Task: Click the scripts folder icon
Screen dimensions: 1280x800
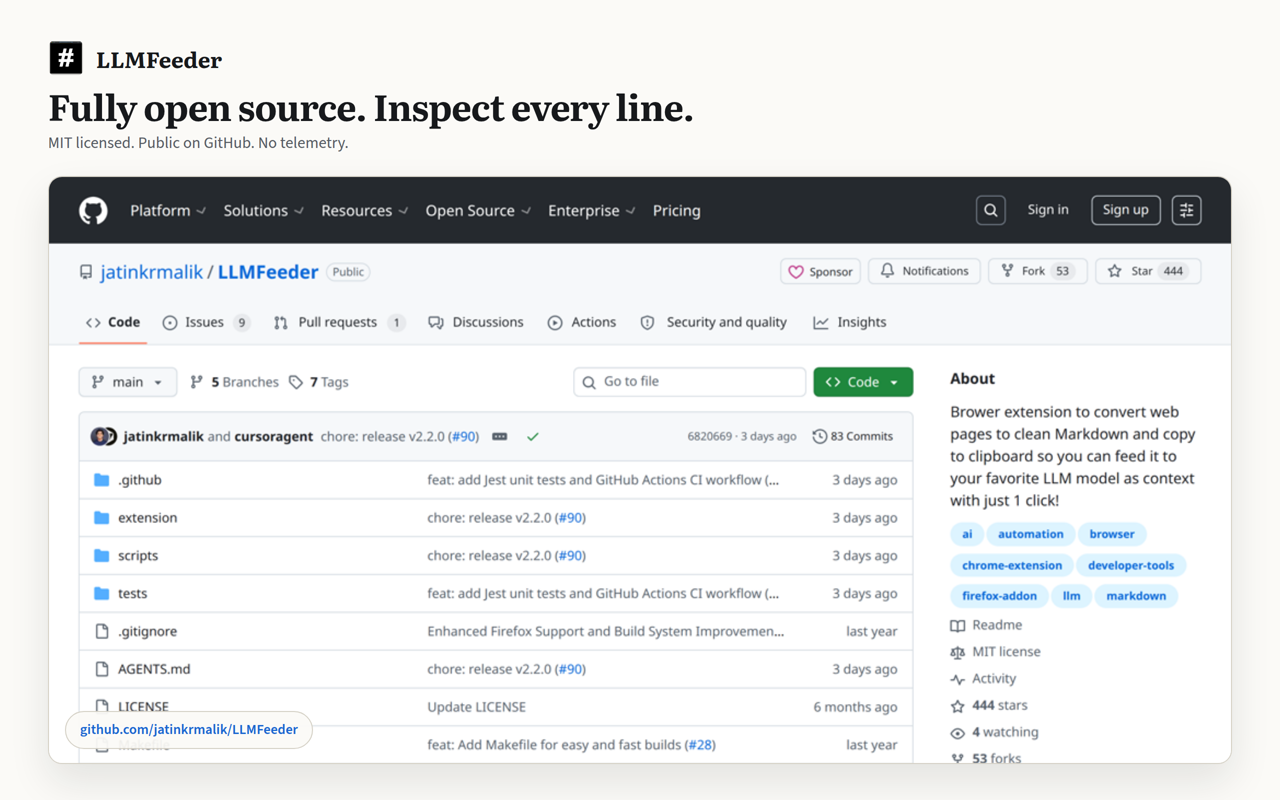Action: (x=101, y=556)
